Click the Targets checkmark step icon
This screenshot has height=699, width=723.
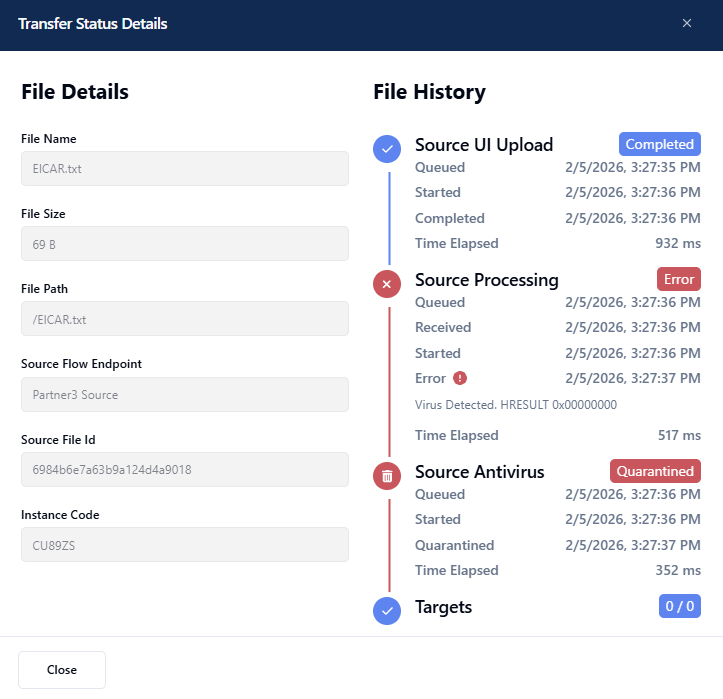(387, 610)
